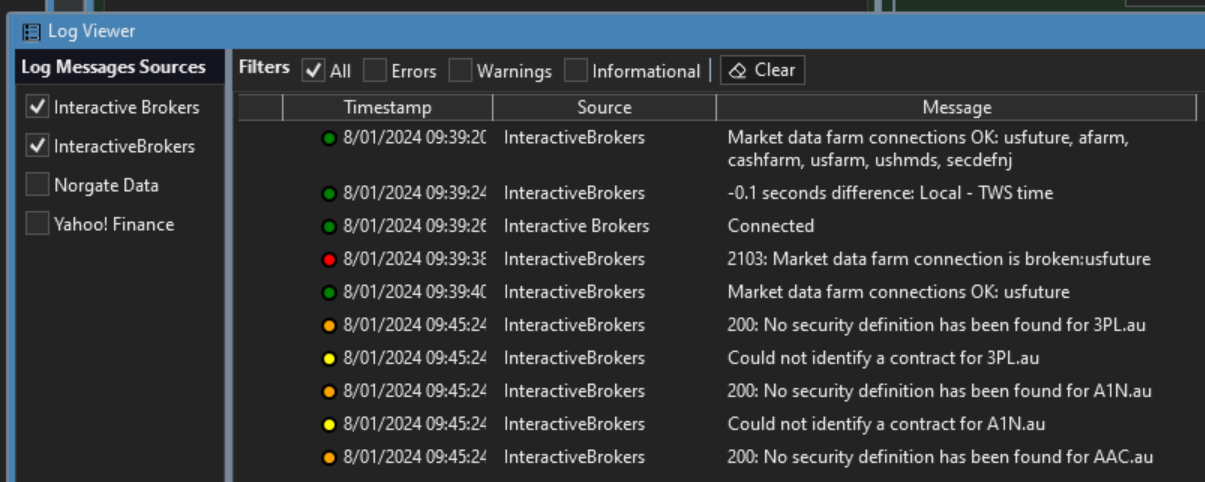Viewport: 1205px width, 482px height.
Task: Uncheck the InteractiveBrokers source checkbox
Action: (37, 146)
